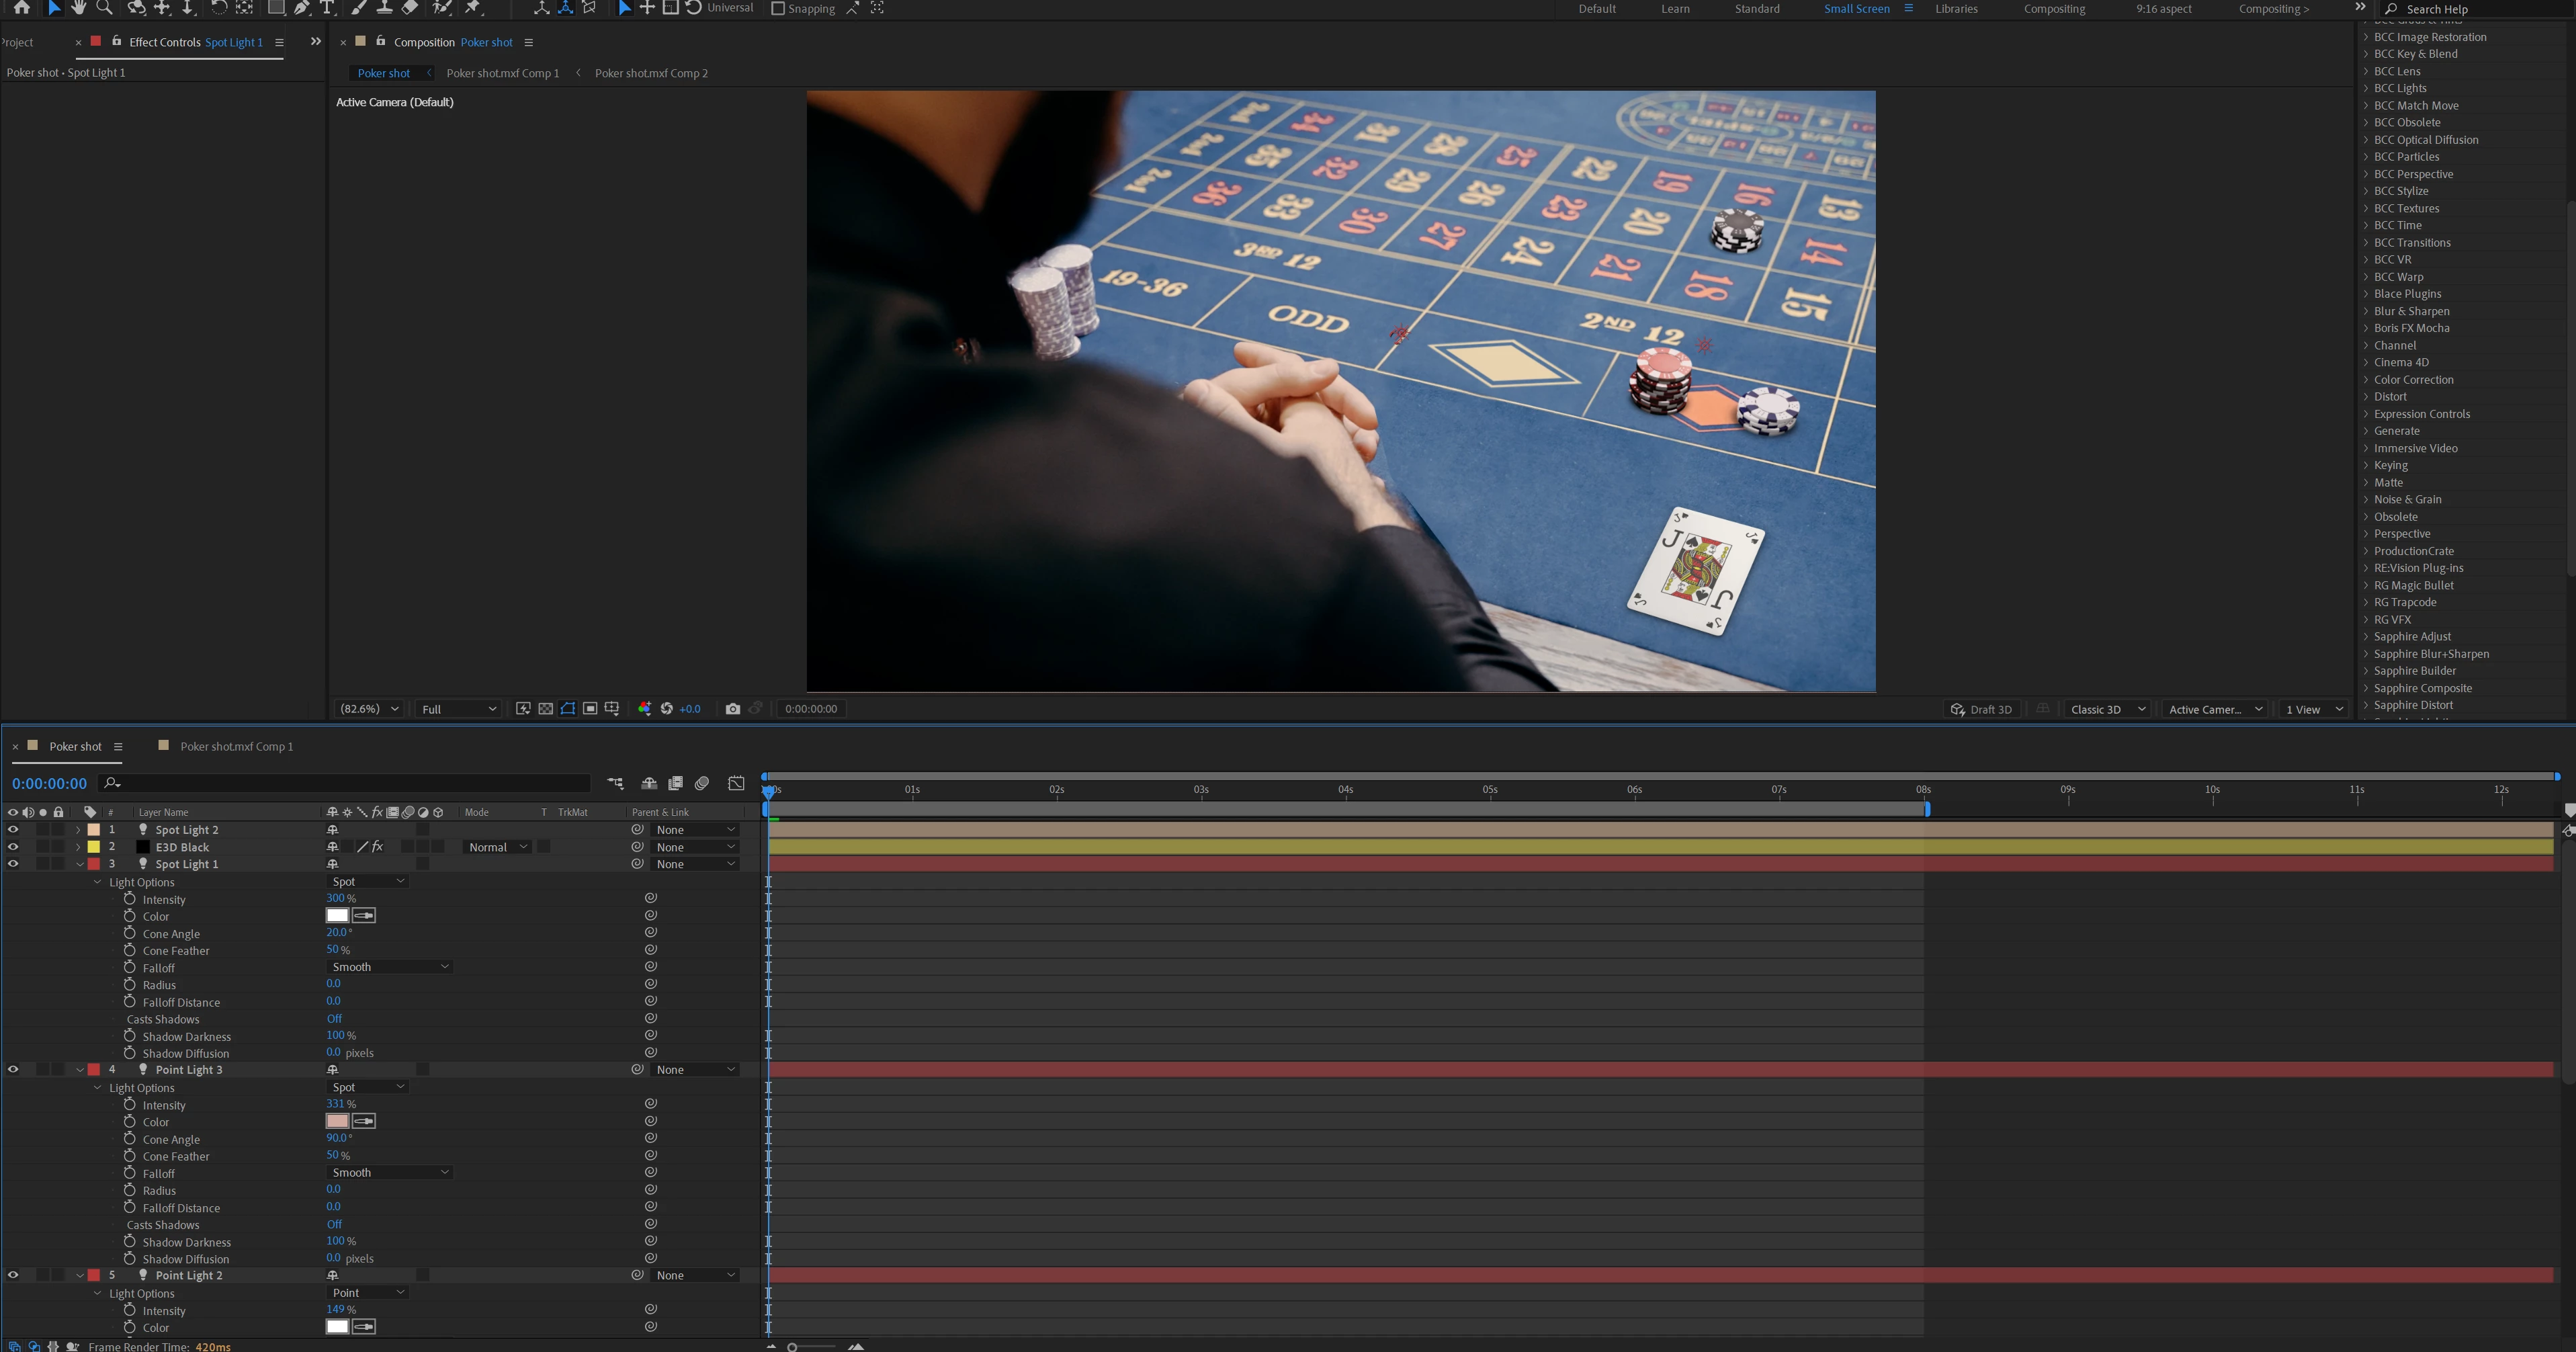Toggle visibility of Point Light 3
2576x1352 pixels.
coord(13,1070)
